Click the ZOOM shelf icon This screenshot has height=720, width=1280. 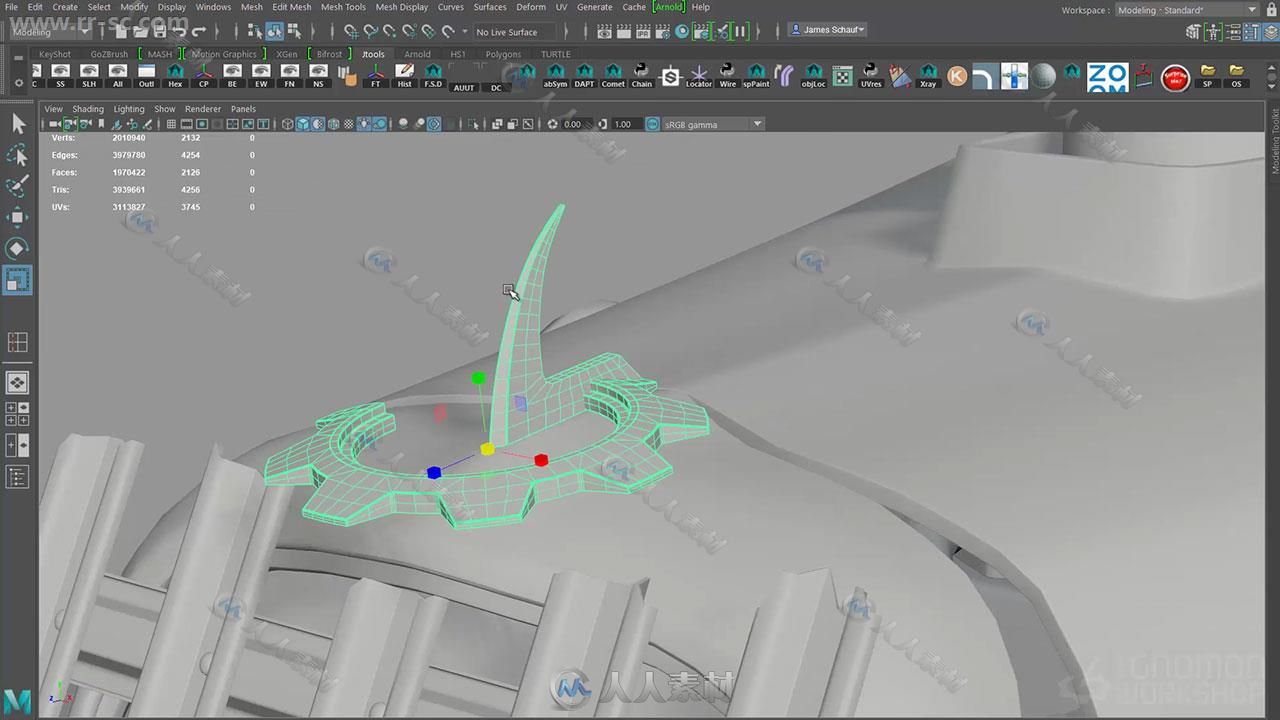click(1107, 77)
